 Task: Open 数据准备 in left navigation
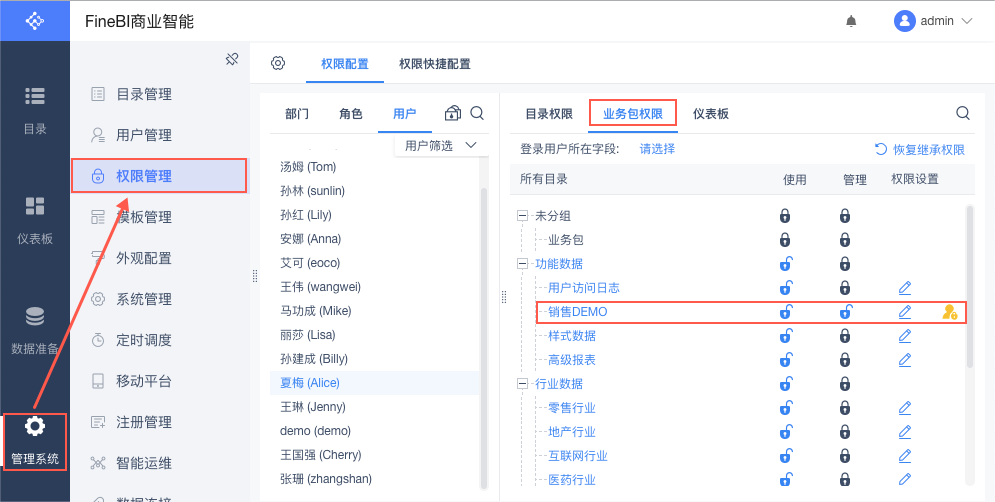pos(35,331)
